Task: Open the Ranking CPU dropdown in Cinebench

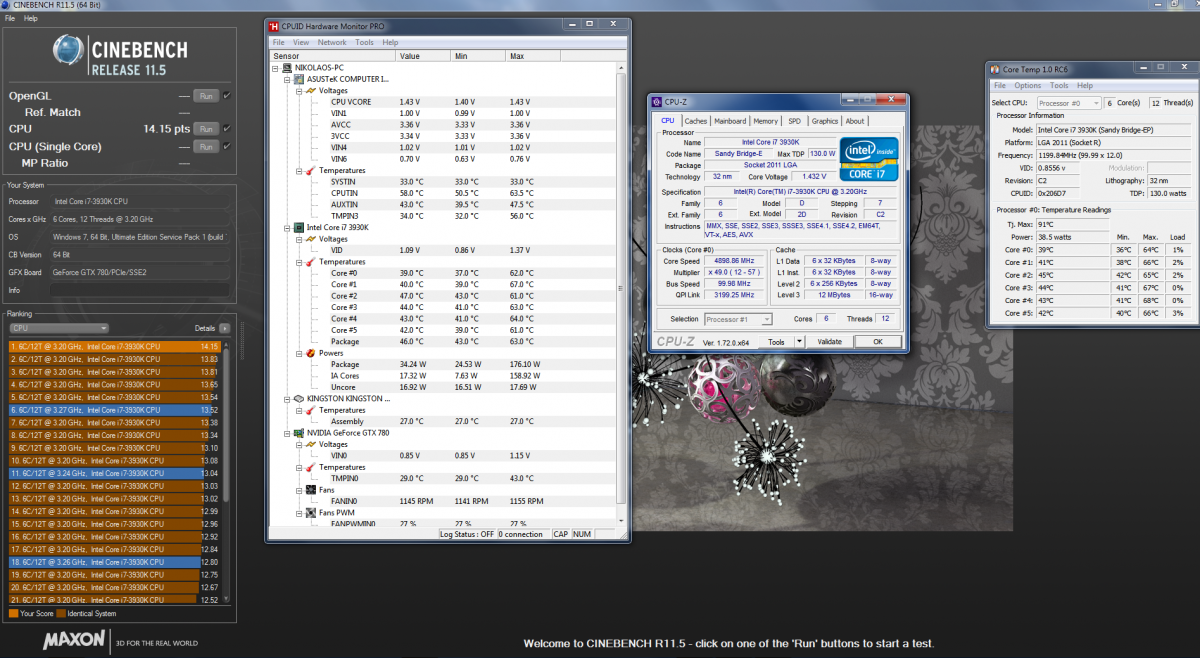Action: [x=58, y=328]
